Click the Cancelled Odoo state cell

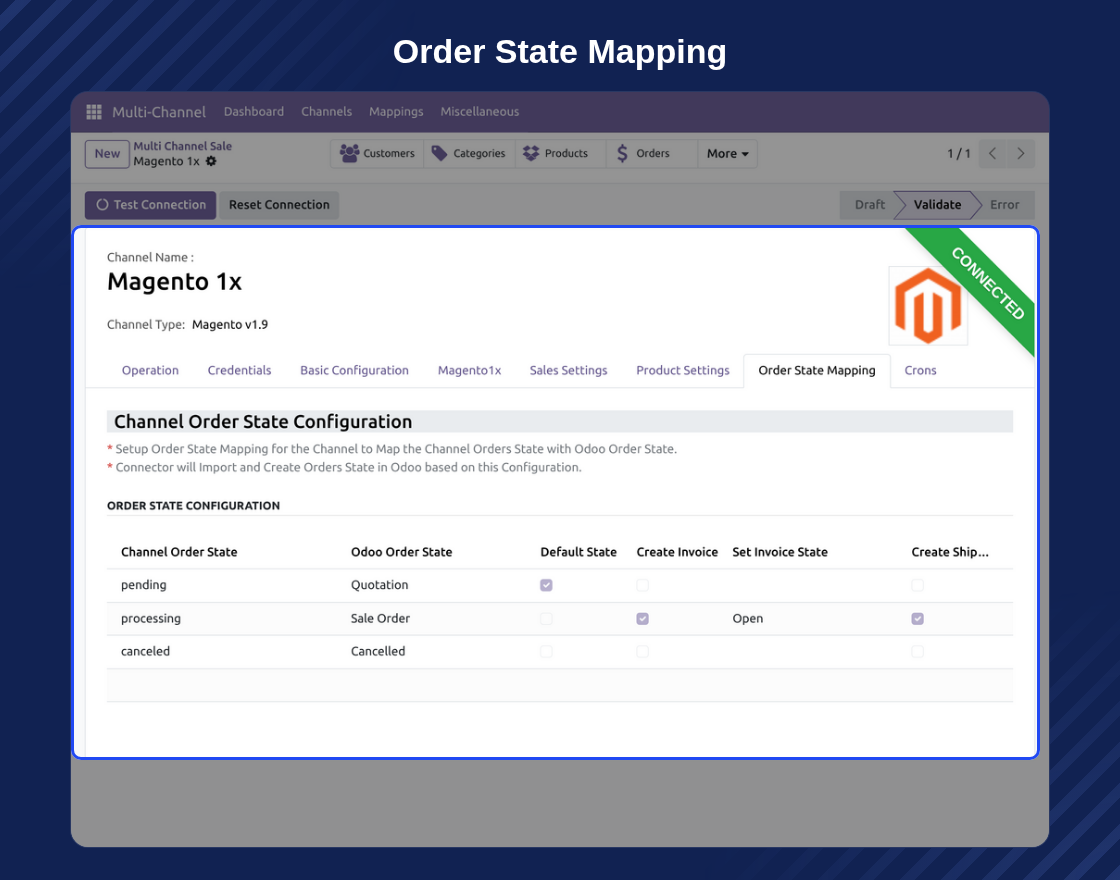click(378, 651)
